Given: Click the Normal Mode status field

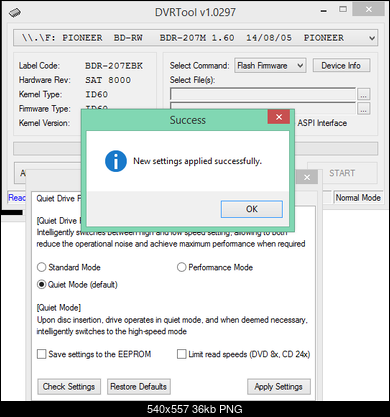Looking at the screenshot, I should 358,198.
